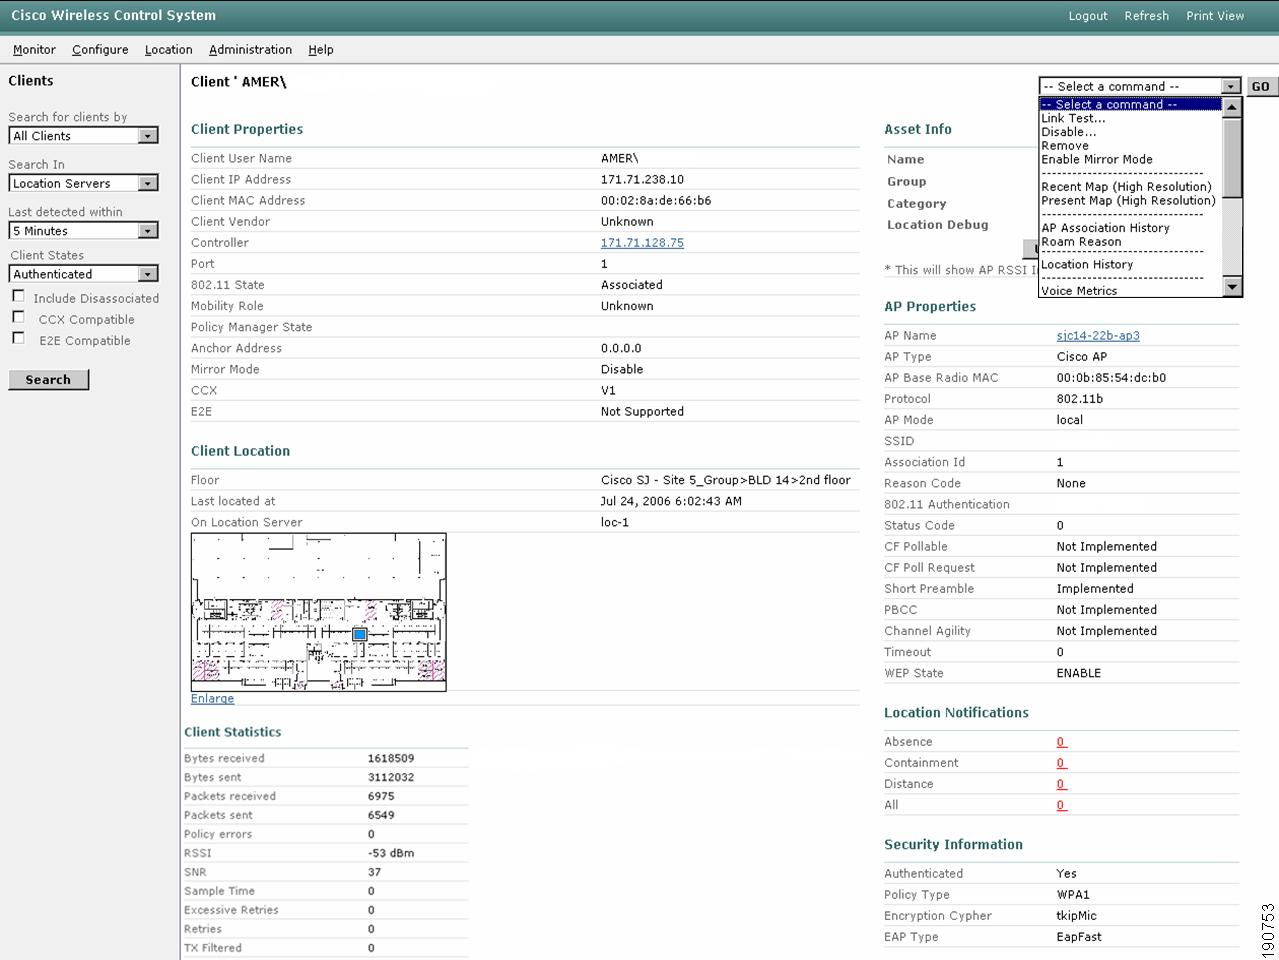This screenshot has width=1279, height=960.
Task: Click EAP Type value 'EapFast'
Action: point(1079,937)
